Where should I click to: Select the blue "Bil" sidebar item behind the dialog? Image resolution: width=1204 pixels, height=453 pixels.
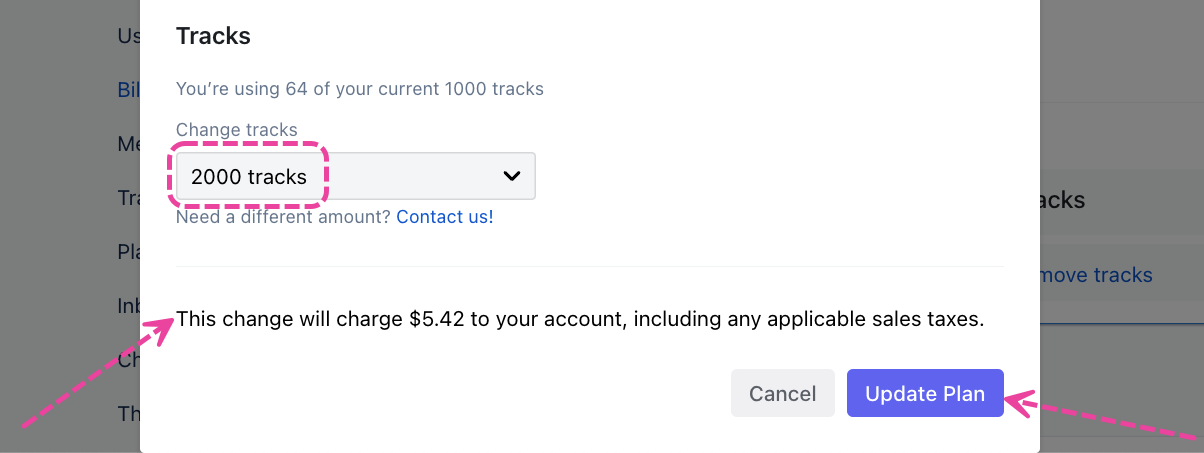(x=129, y=90)
